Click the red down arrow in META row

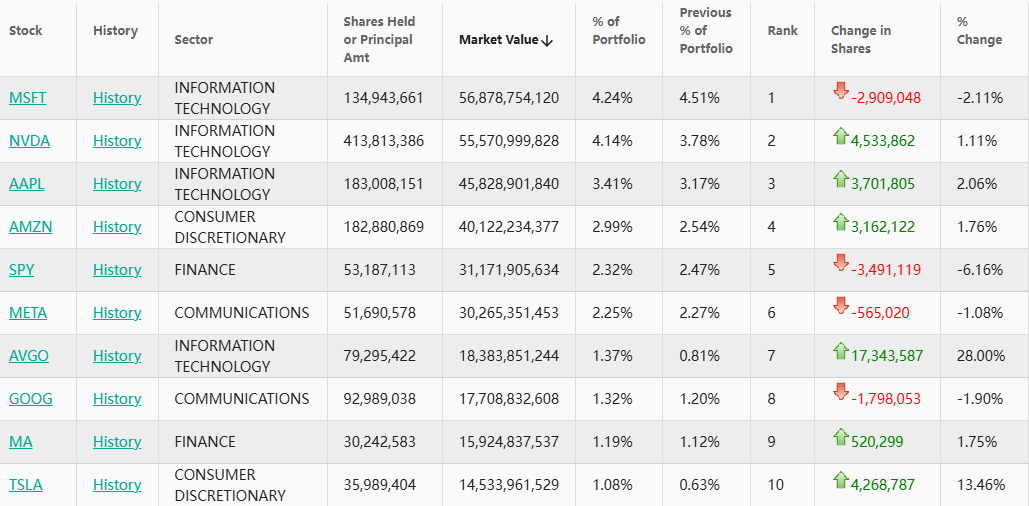(841, 306)
